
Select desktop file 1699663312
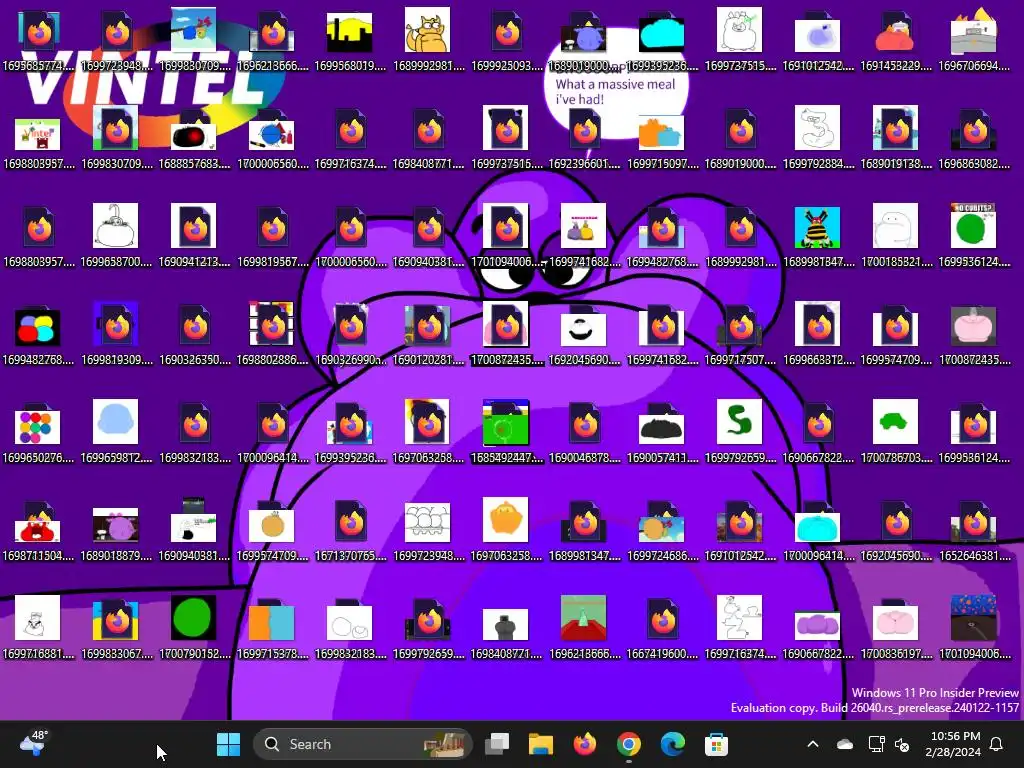tap(818, 333)
